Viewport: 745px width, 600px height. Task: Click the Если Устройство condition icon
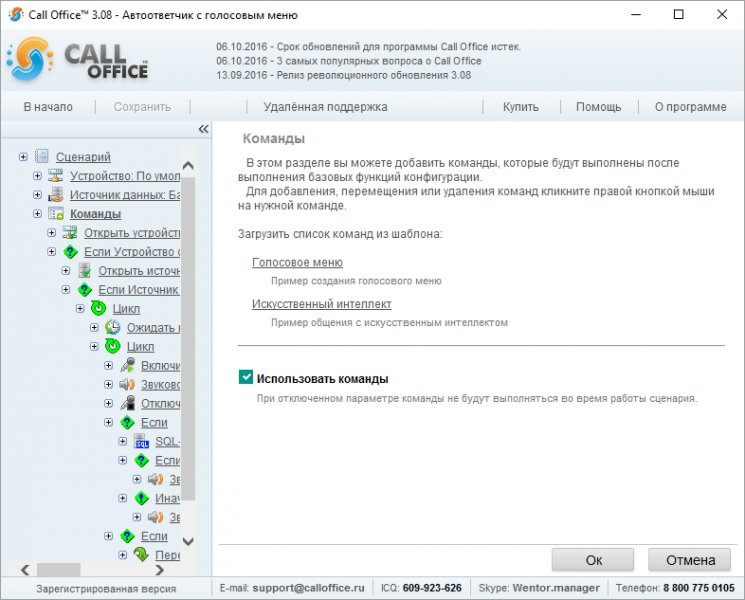[70, 251]
